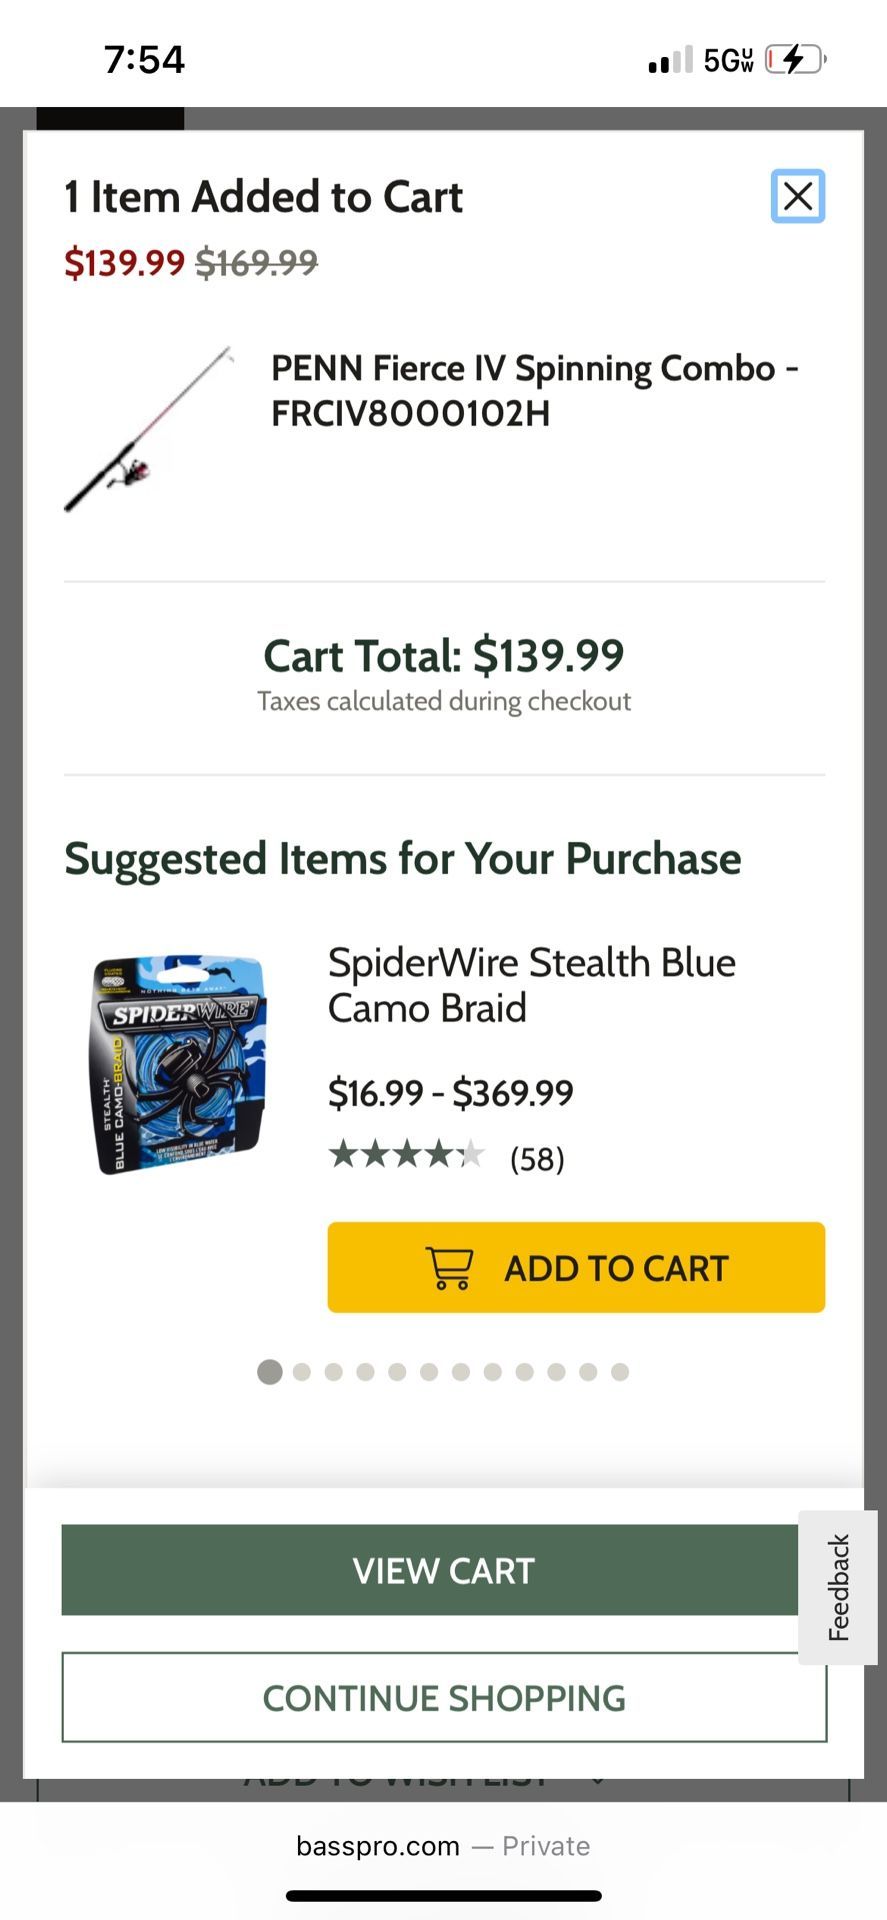Open PENN Fierce IV Spinning Combo product link
Image resolution: width=887 pixels, height=1920 pixels.
[534, 390]
